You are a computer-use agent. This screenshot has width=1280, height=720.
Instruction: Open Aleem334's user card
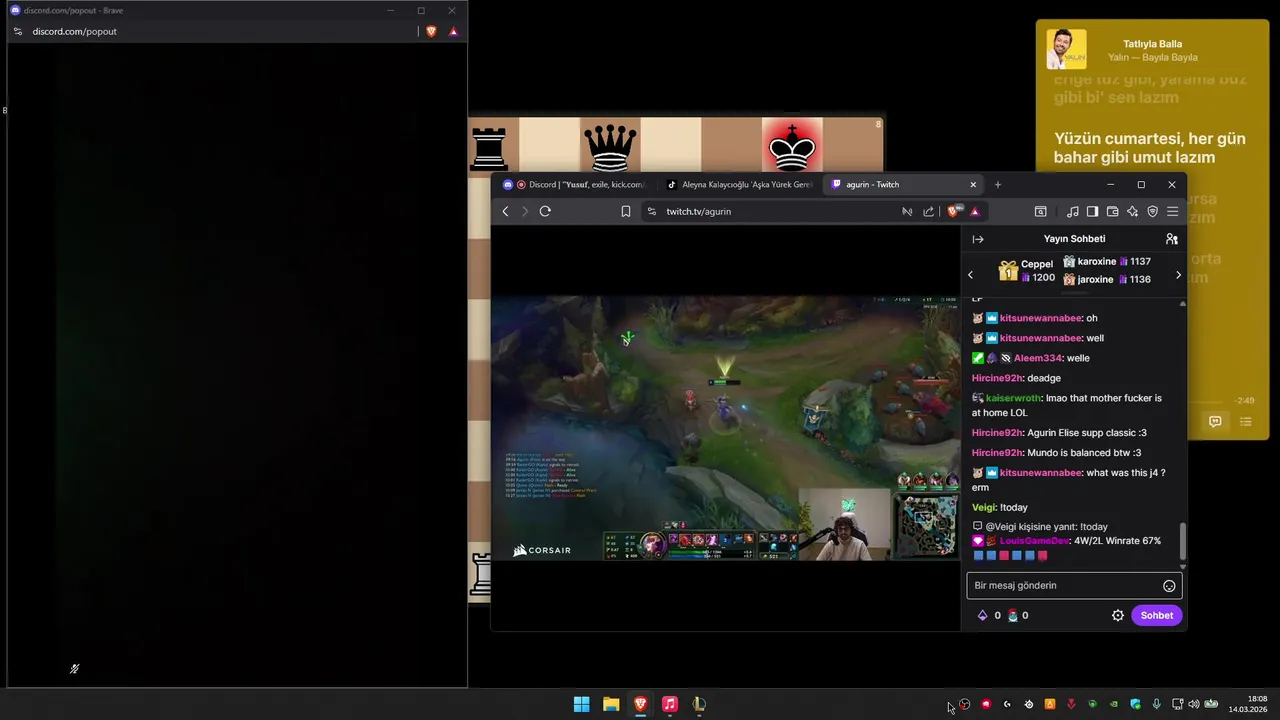(x=1038, y=358)
